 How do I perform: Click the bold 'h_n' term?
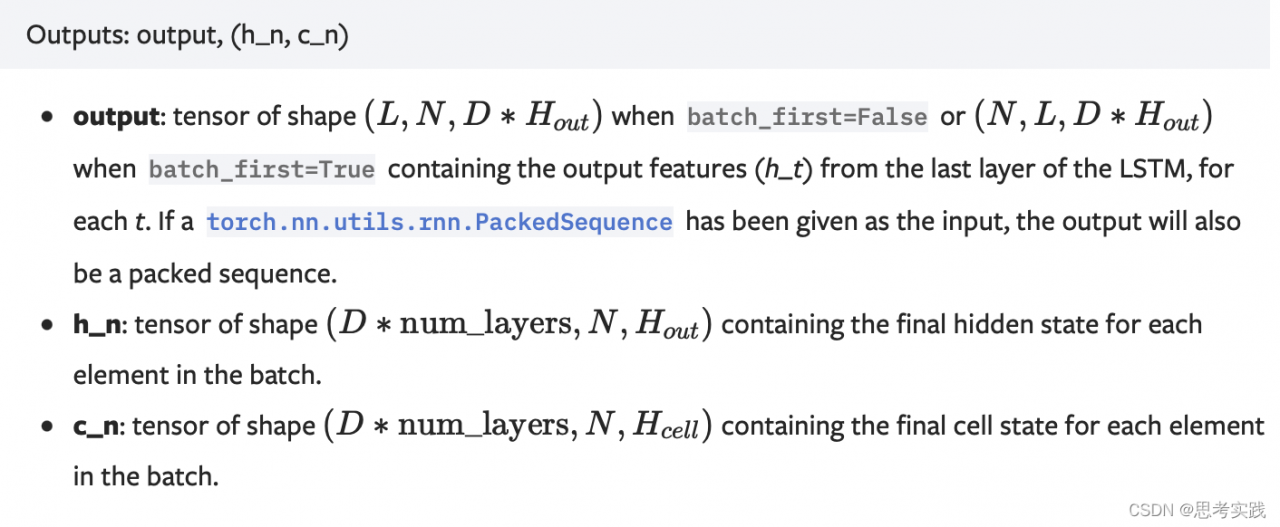coord(99,325)
